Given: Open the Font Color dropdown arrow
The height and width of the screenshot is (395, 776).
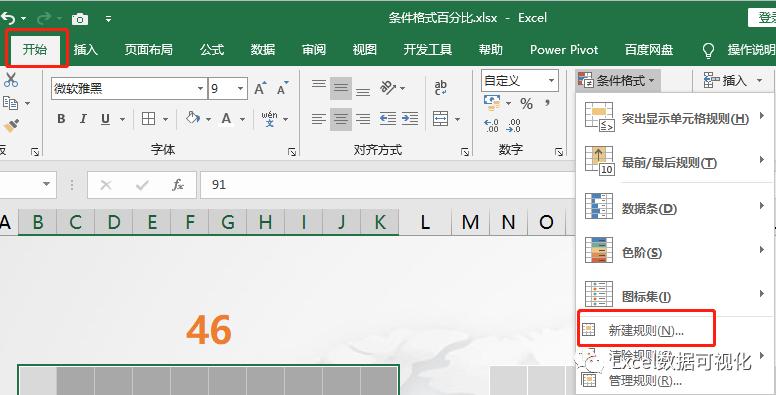Looking at the screenshot, I should coord(242,119).
